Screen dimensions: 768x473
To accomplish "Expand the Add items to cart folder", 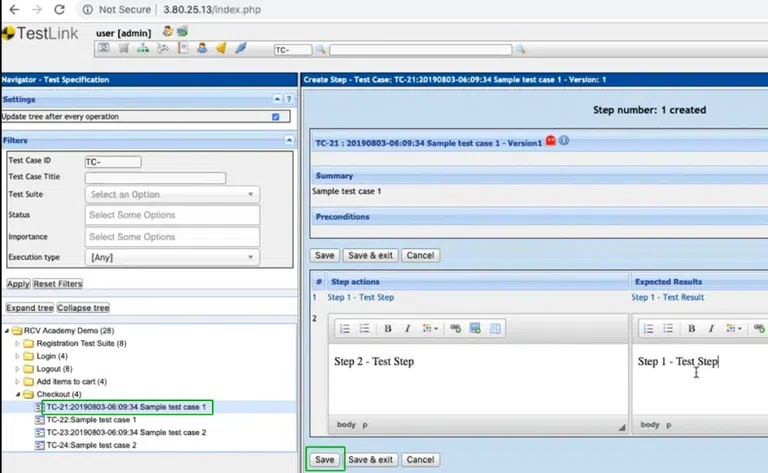I will point(18,381).
